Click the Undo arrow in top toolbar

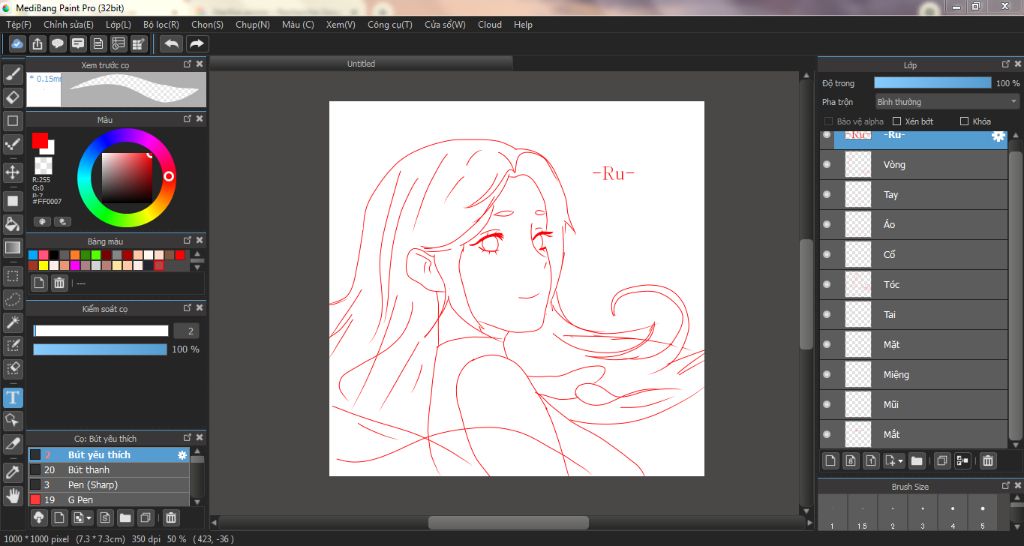point(171,44)
